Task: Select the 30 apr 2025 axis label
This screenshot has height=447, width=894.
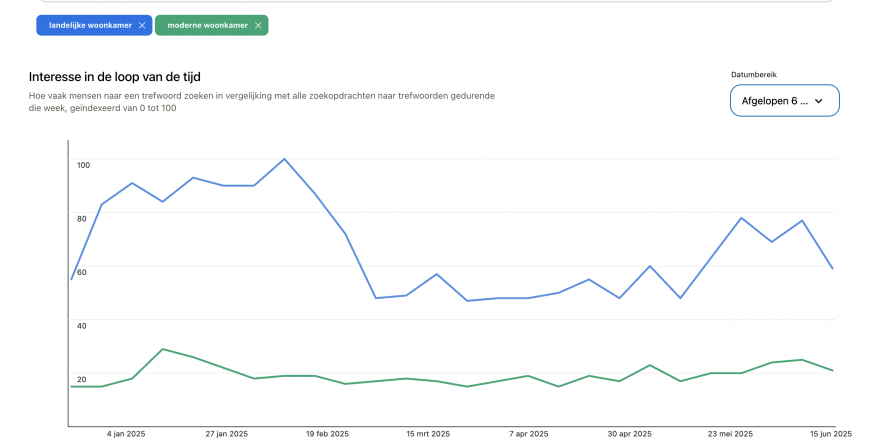Action: pos(629,434)
